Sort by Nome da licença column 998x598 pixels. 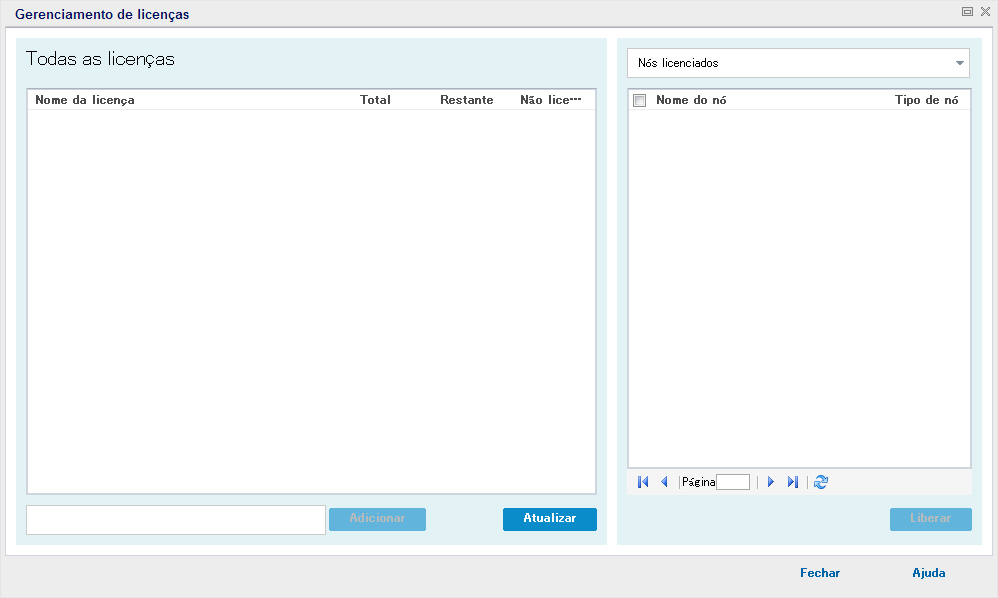tap(85, 100)
